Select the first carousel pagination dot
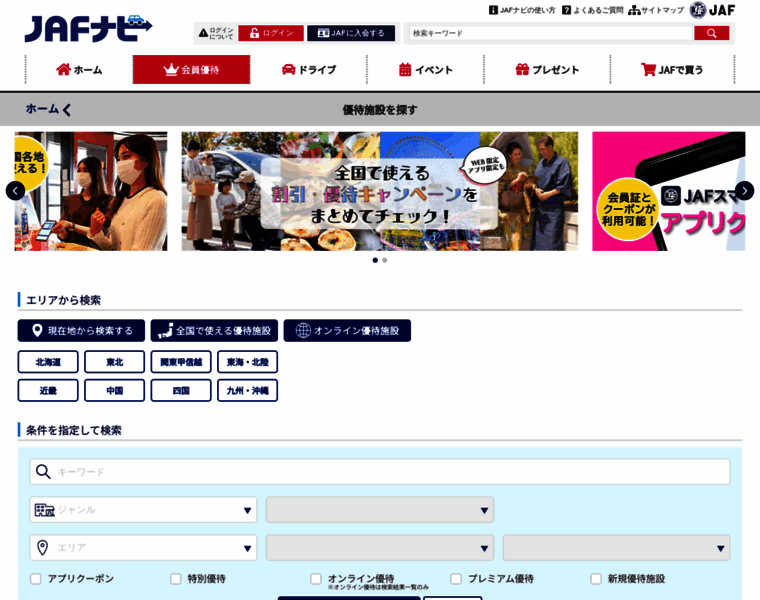The image size is (760, 600). (x=375, y=260)
